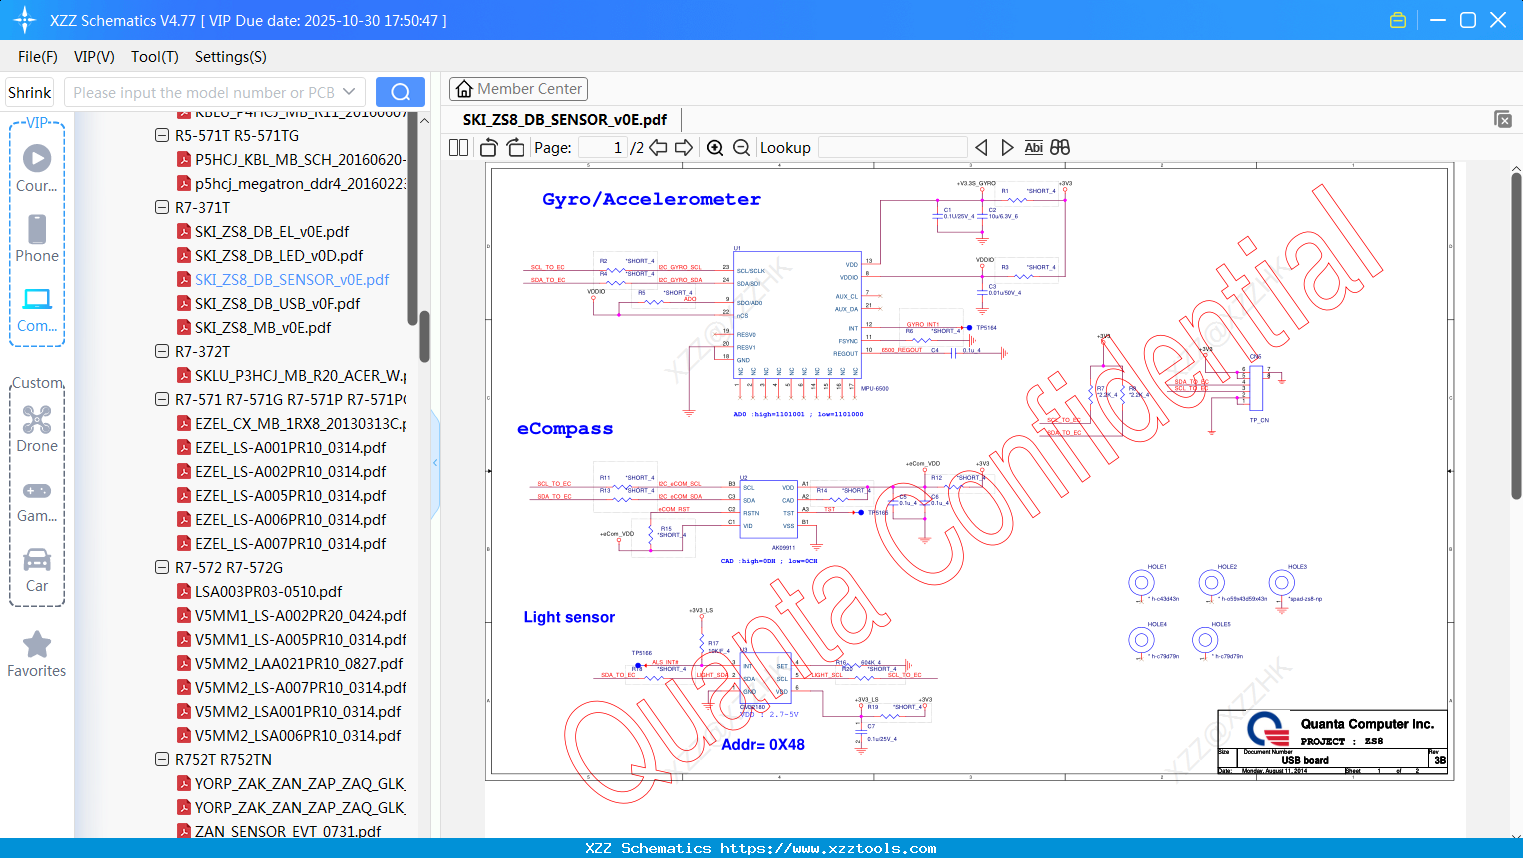Find previous lookup match
The width and height of the screenshot is (1523, 858).
tap(981, 148)
